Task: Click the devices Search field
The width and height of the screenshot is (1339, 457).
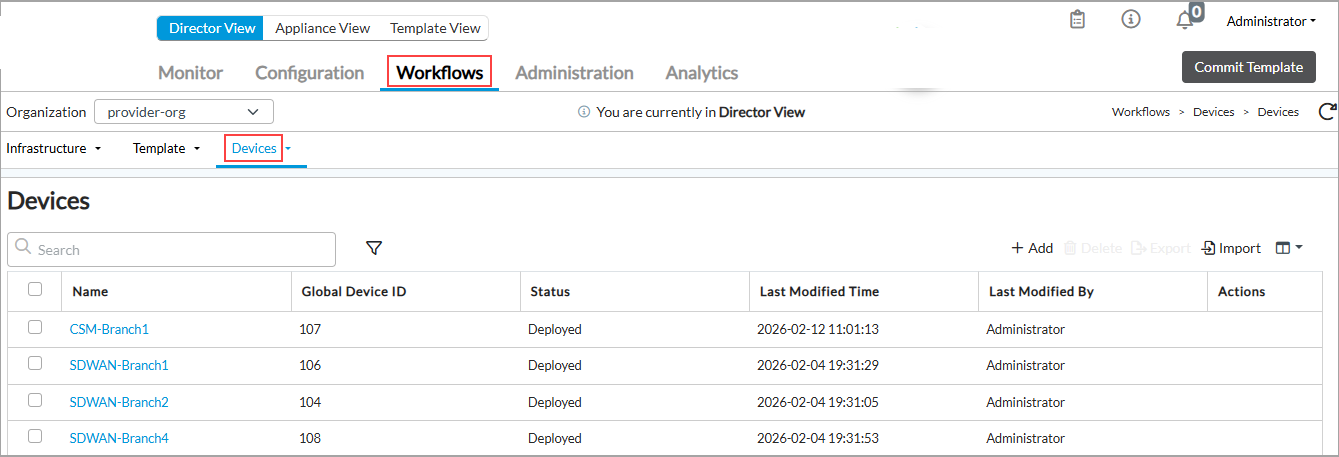Action: [x=172, y=250]
